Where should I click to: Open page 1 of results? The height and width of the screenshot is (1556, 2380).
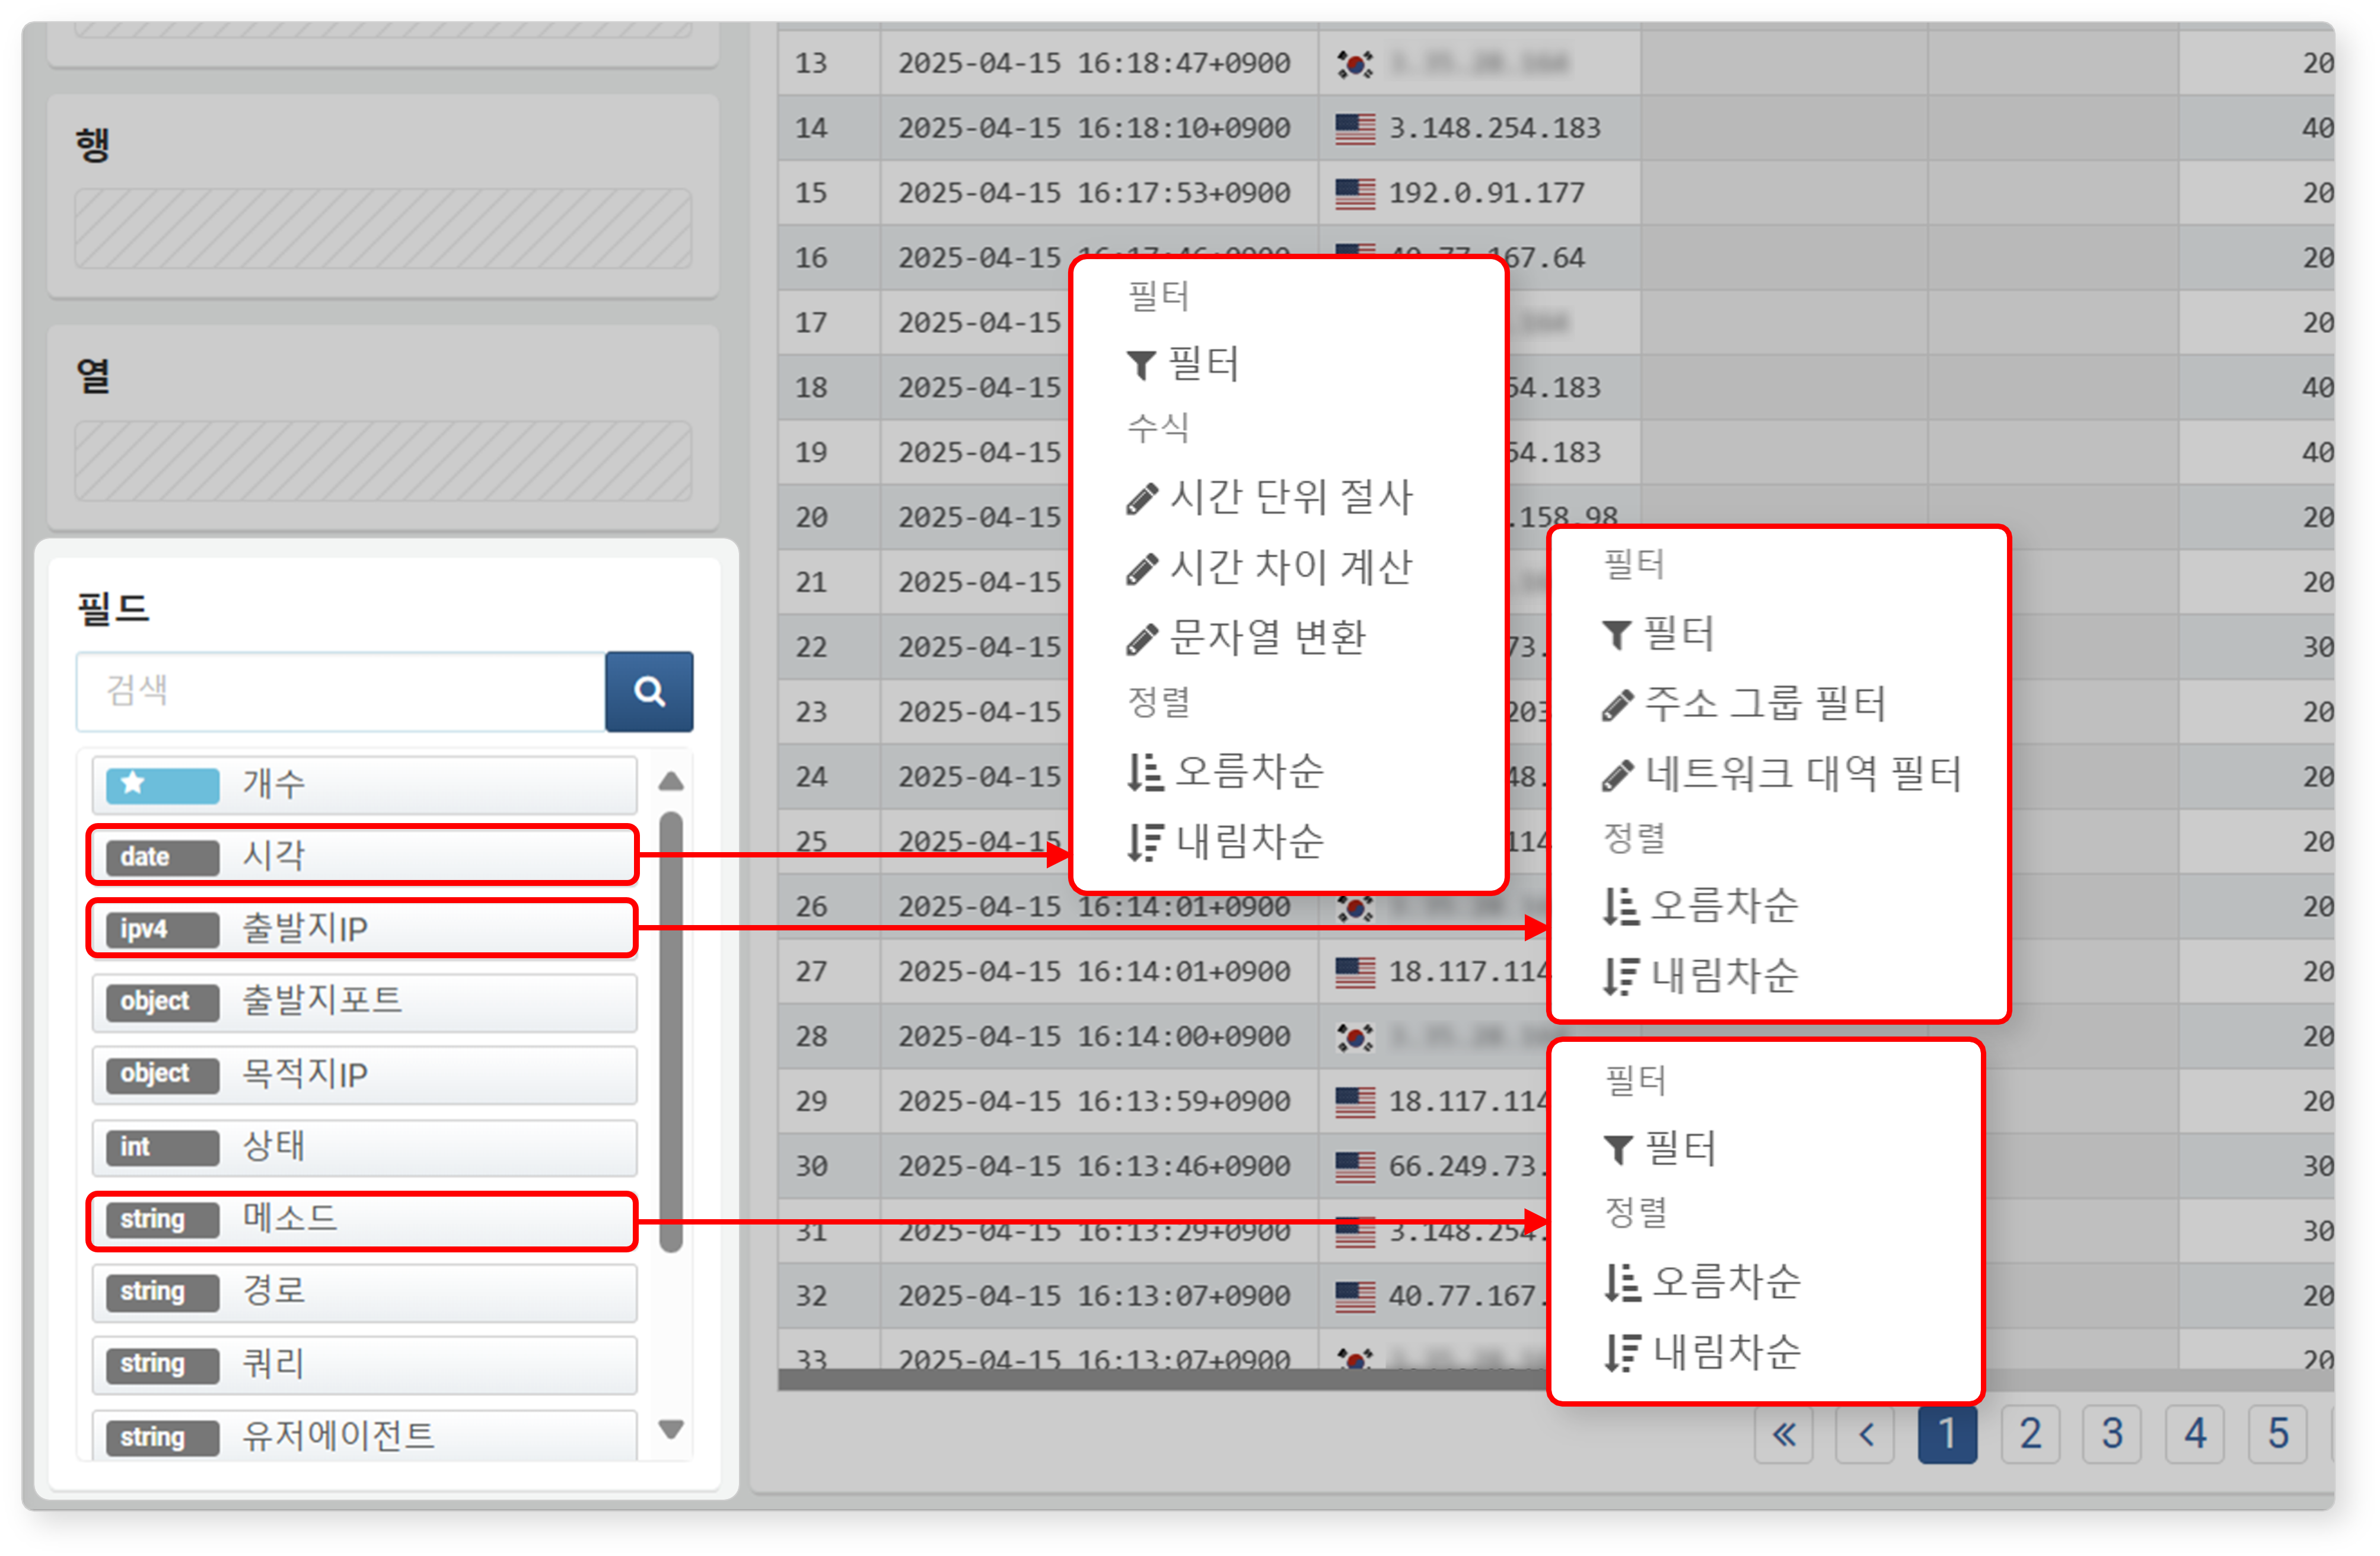pos(1948,1435)
